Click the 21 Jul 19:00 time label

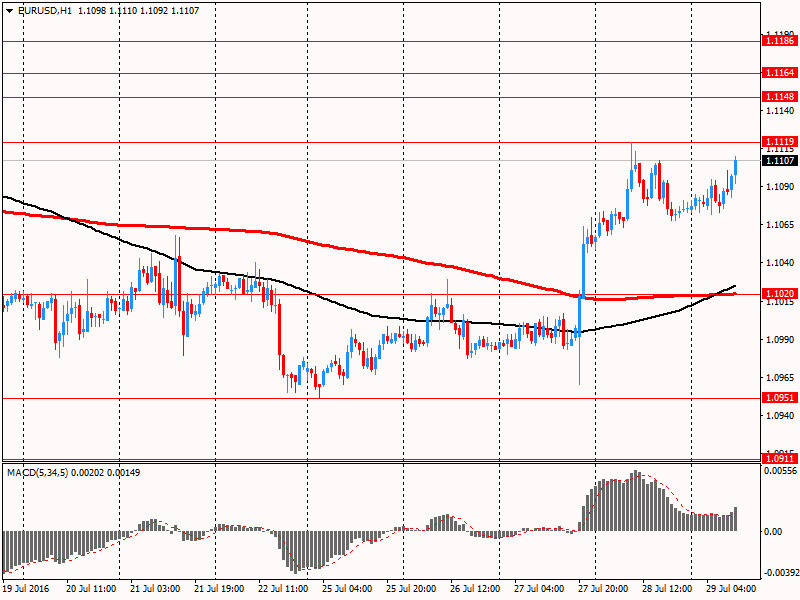(219, 589)
